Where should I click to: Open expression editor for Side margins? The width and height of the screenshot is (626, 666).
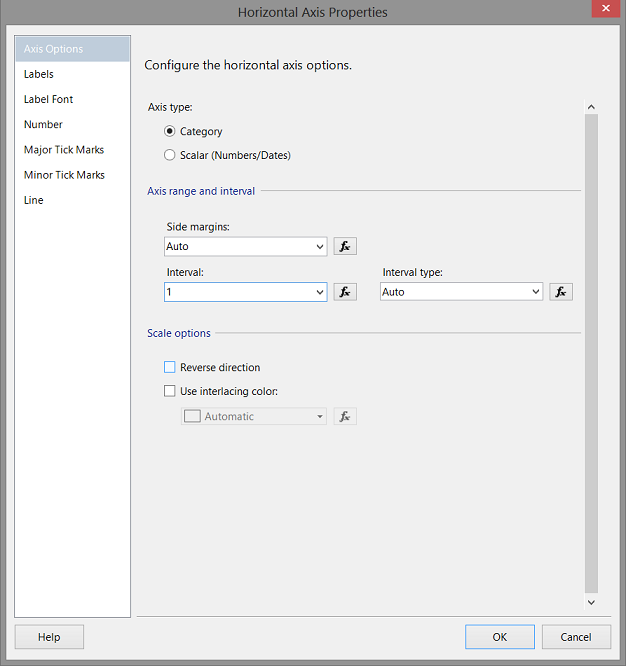click(x=345, y=246)
